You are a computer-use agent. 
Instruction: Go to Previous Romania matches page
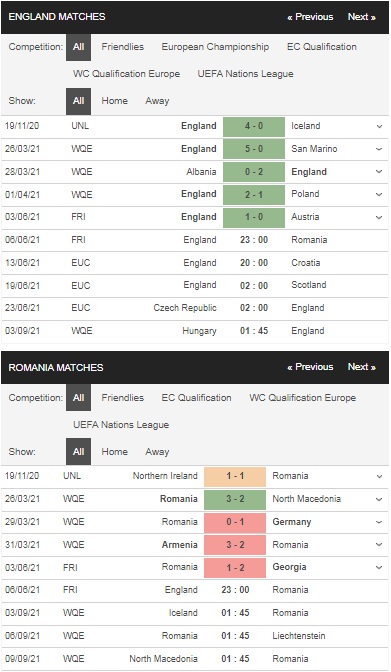pos(310,367)
